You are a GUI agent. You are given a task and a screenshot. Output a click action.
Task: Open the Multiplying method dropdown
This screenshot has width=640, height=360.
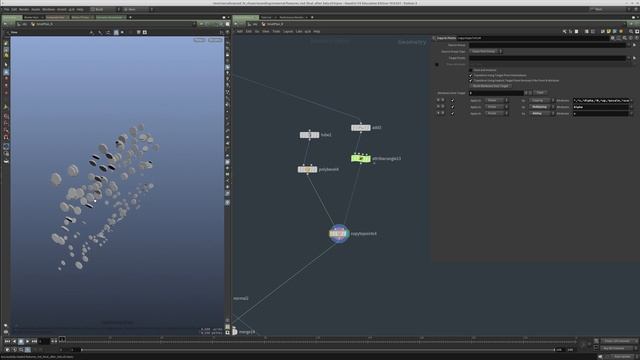point(542,107)
